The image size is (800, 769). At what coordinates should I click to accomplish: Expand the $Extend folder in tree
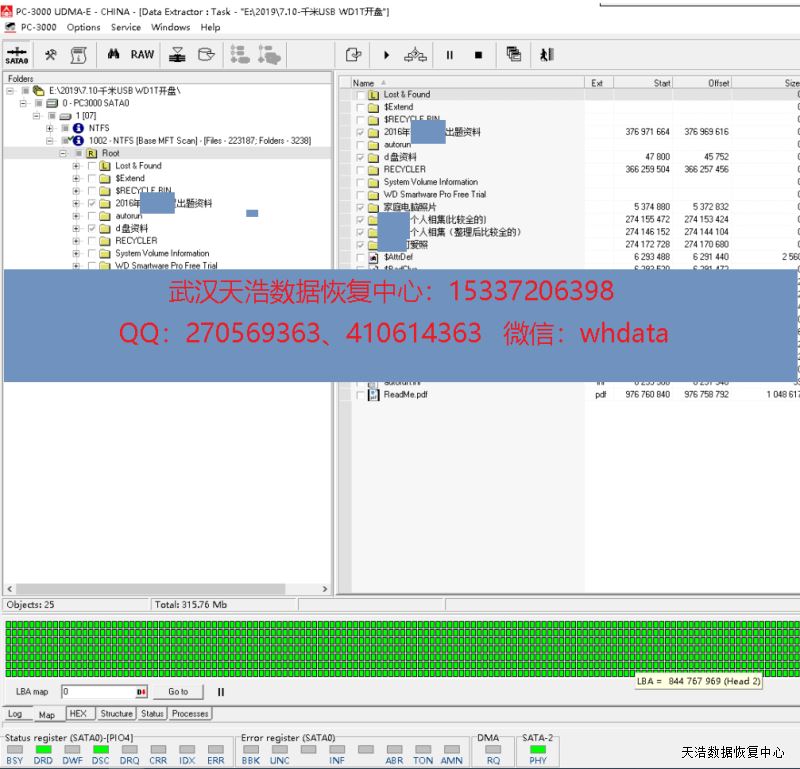pyautogui.click(x=76, y=178)
